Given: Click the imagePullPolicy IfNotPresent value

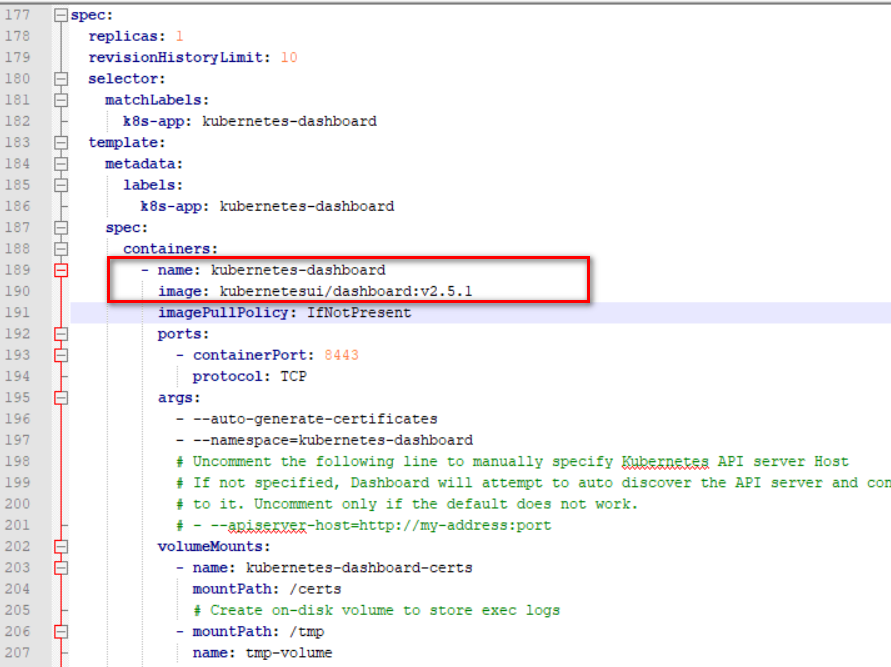Looking at the screenshot, I should point(359,312).
